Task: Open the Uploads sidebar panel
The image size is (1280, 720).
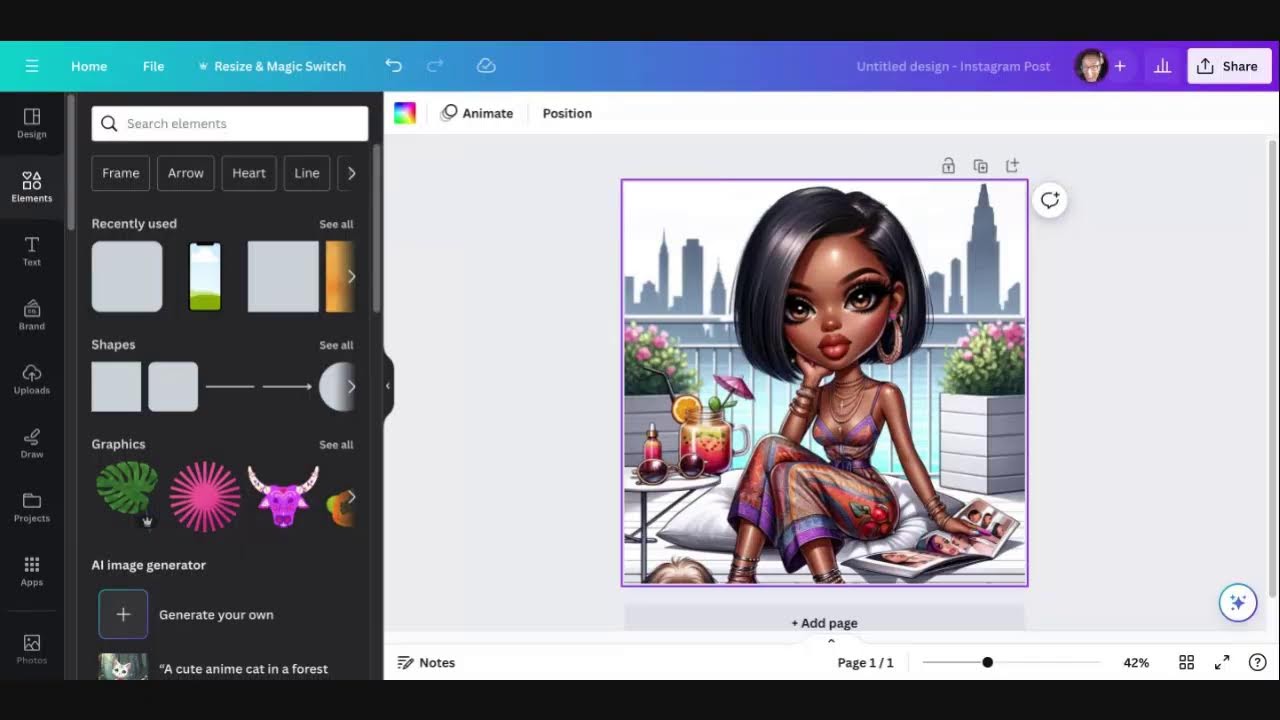Action: click(x=32, y=379)
